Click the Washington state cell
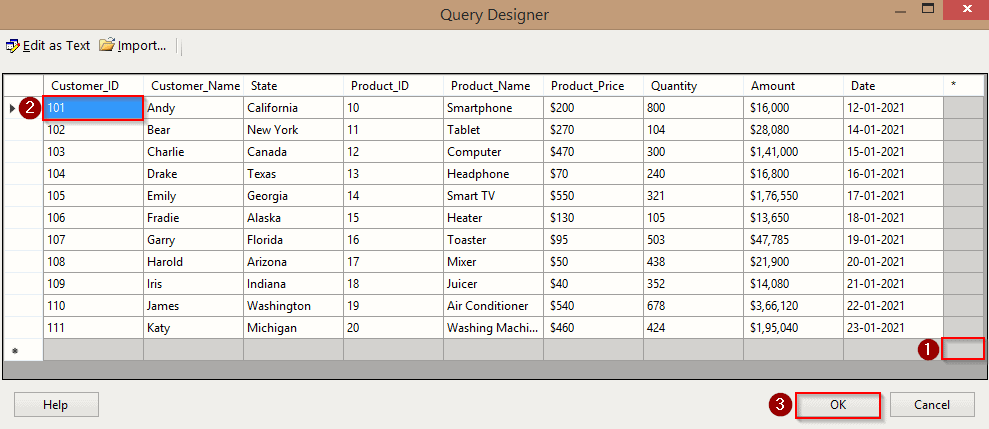This screenshot has height=429, width=989. click(293, 306)
